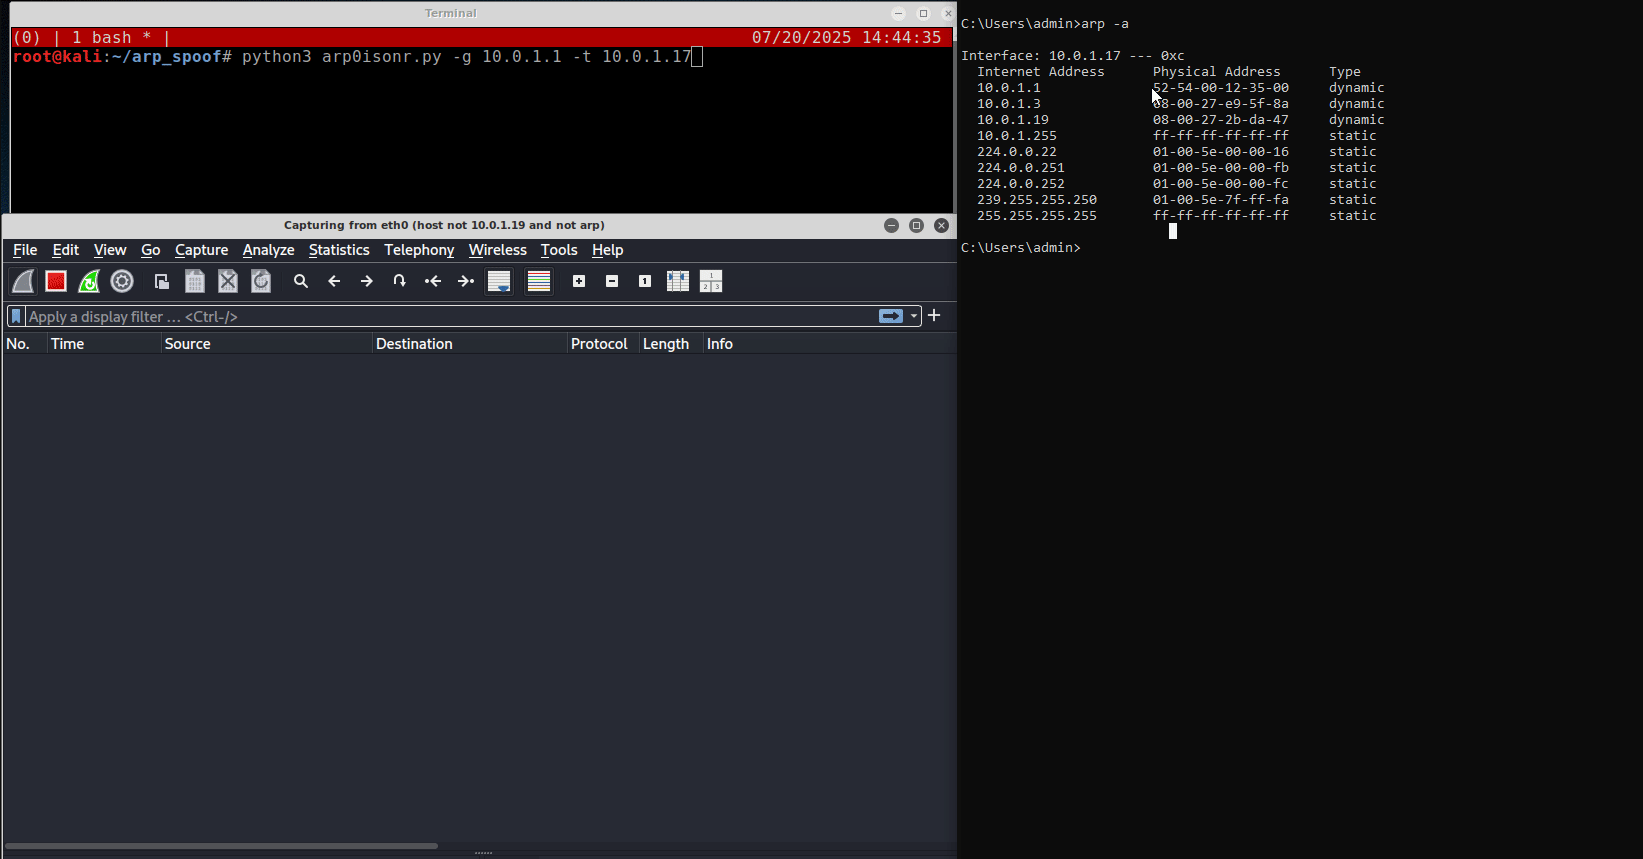This screenshot has height=859, width=1643.
Task: Open capture options gear icon
Action: tap(122, 282)
